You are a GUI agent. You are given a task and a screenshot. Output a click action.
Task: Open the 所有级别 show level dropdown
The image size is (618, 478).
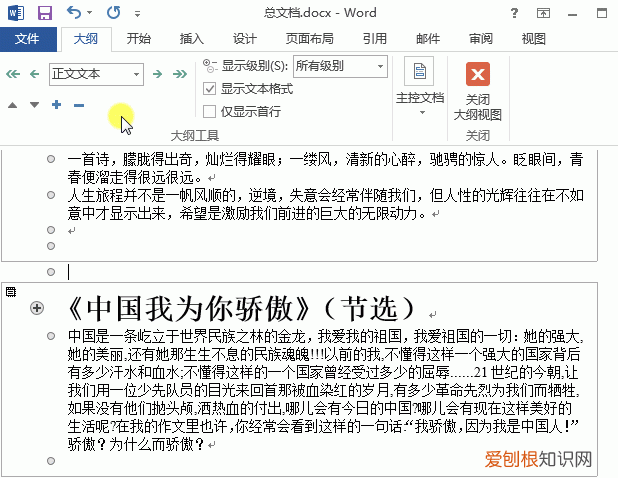click(340, 66)
